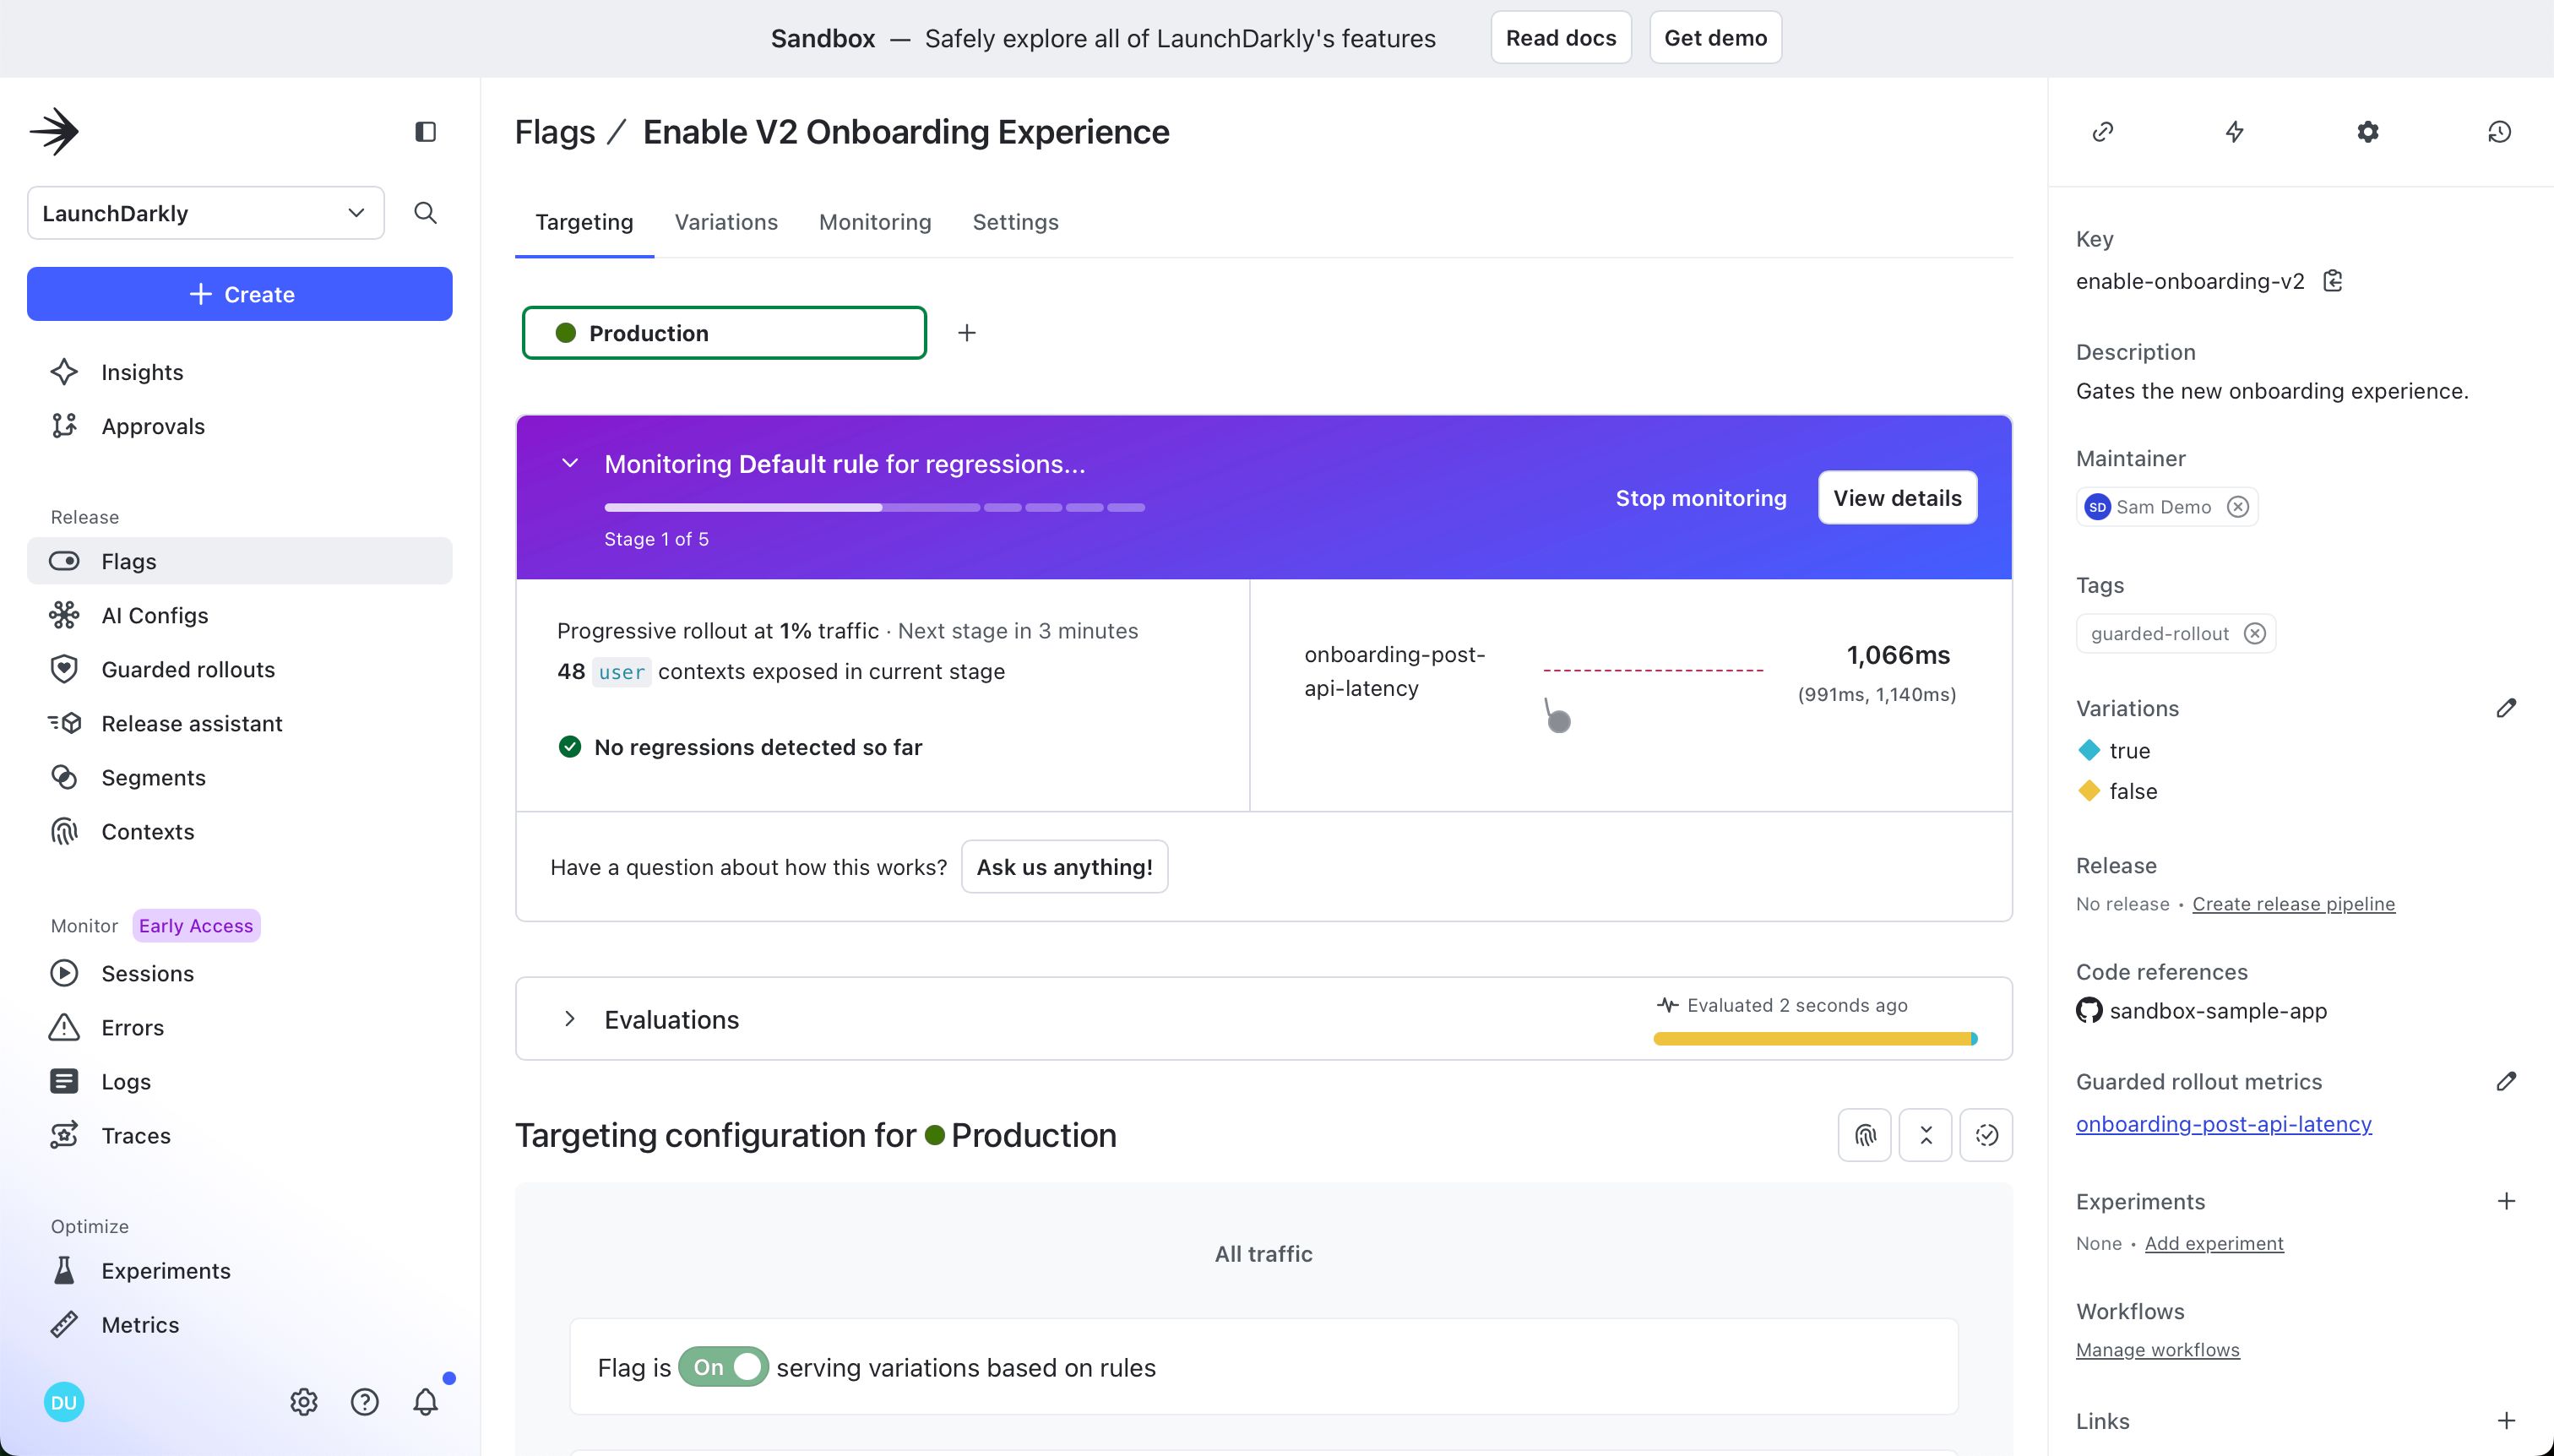
Task: Click the rollout stage progress bar
Action: pos(875,507)
